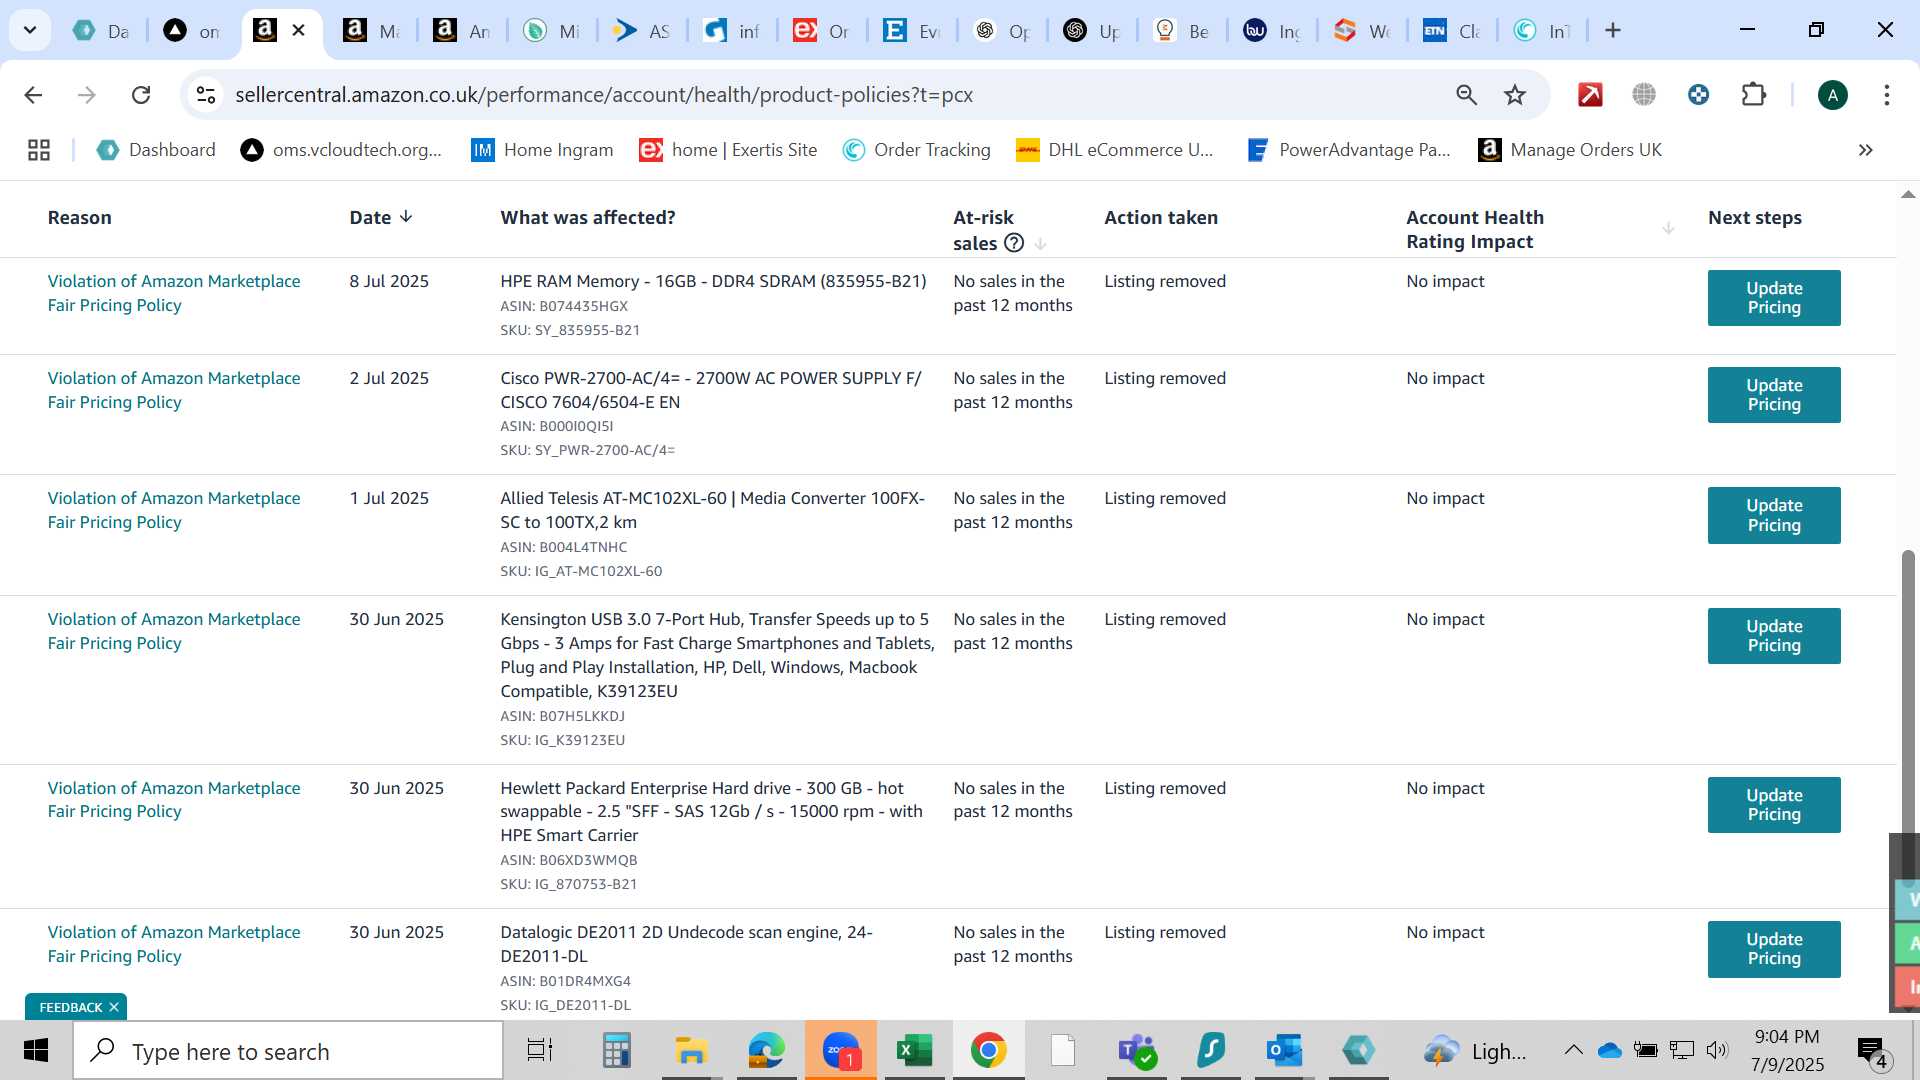
Task: Click Update Pricing for Allied Telesis AT-MC102XL-60
Action: (x=1773, y=515)
